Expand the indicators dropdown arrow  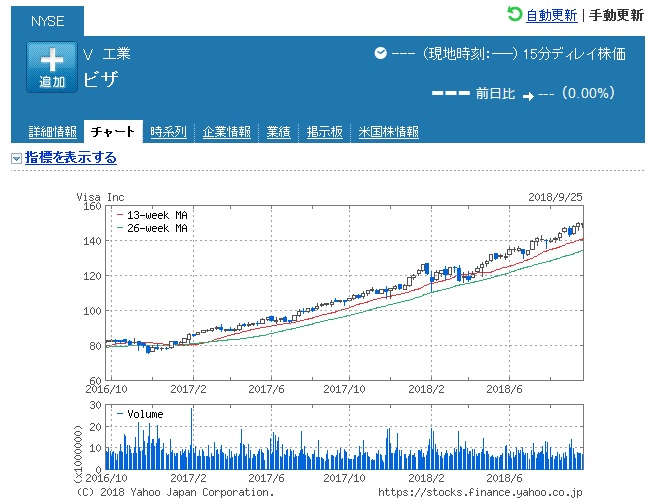click(16, 158)
